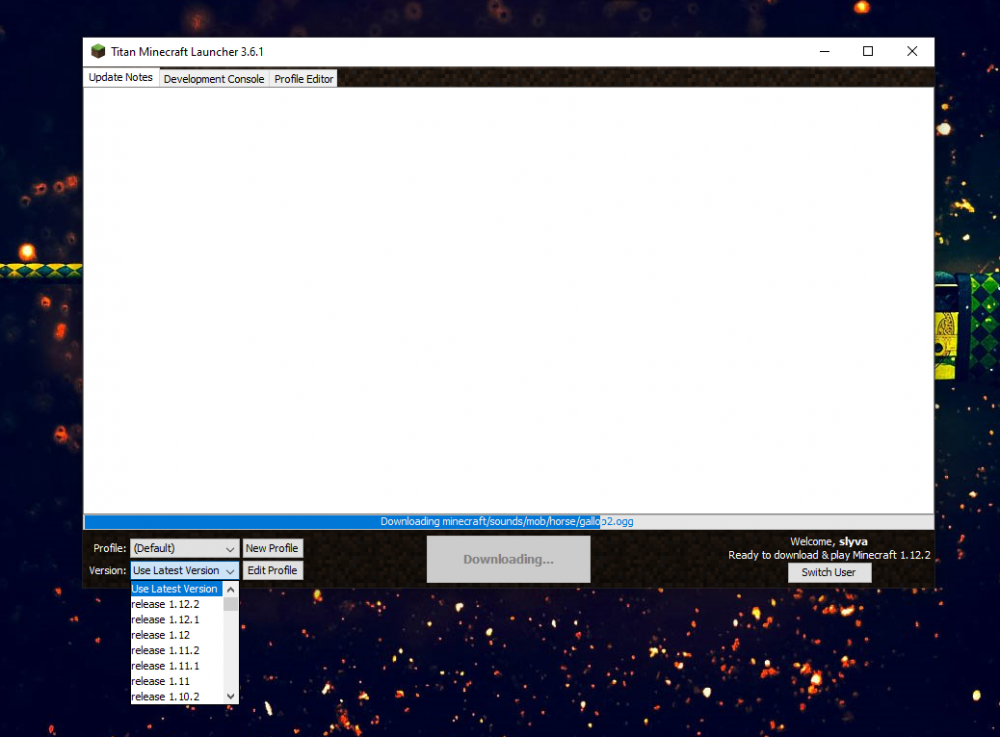Click the Ready to download & play text
The image size is (1000, 737).
tap(829, 555)
